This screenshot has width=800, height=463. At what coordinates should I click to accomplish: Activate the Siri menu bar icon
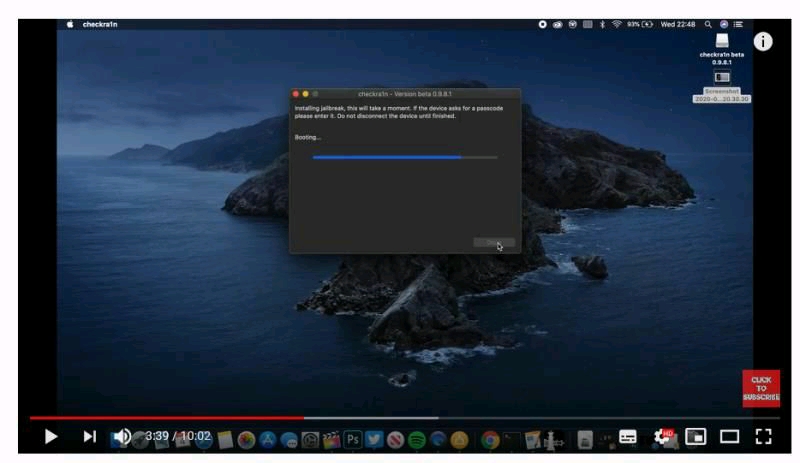(723, 24)
